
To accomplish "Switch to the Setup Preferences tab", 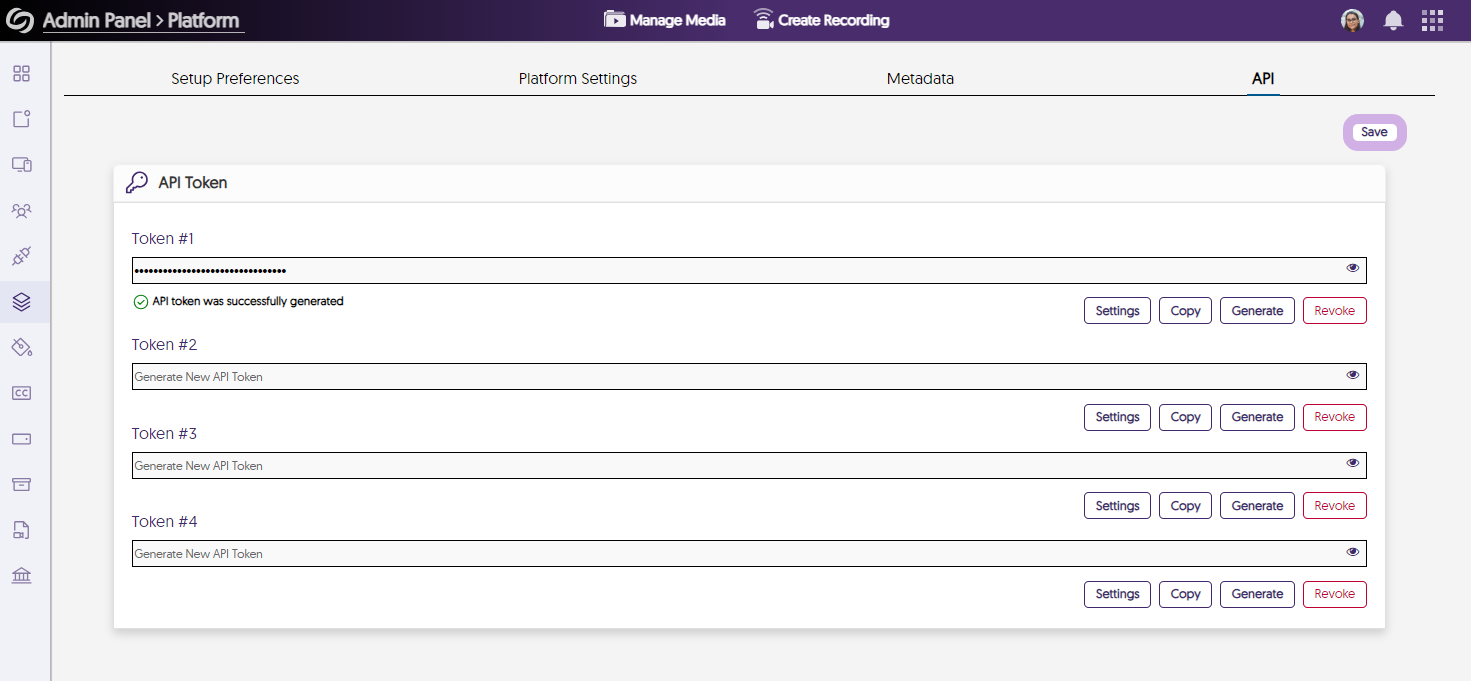I will (x=235, y=78).
